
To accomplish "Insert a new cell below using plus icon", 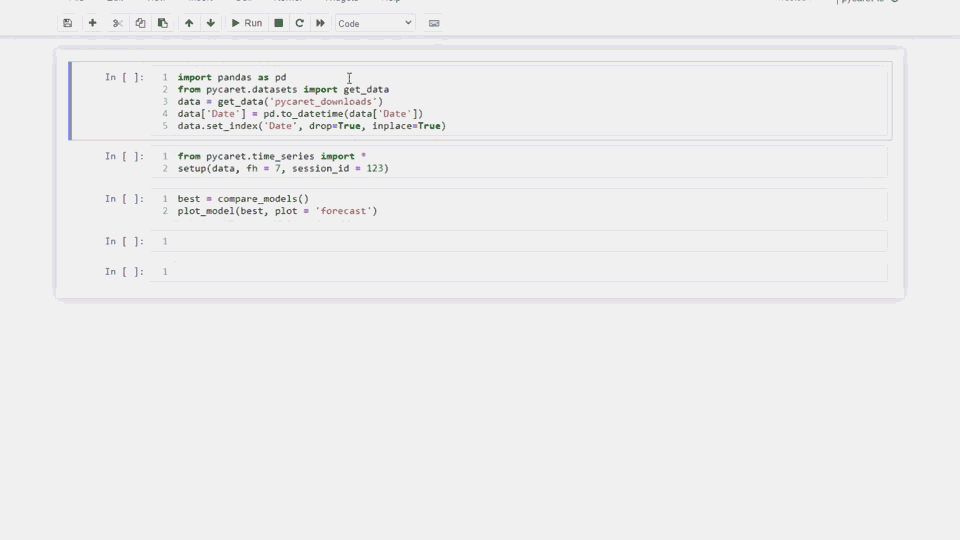I will 92,23.
